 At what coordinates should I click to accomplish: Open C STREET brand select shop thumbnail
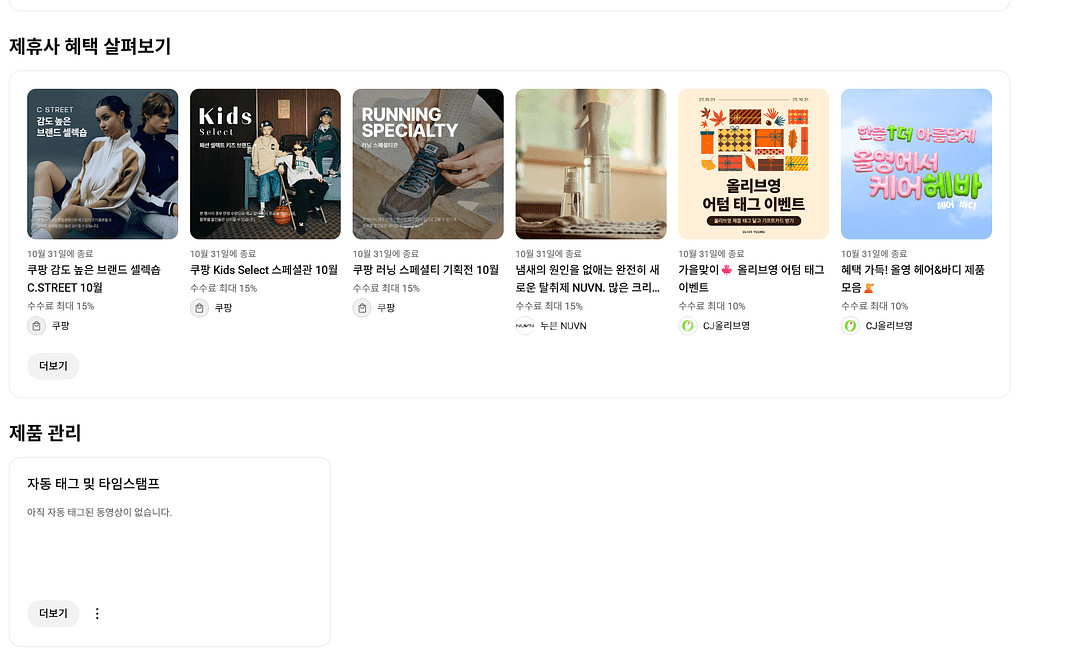103,164
